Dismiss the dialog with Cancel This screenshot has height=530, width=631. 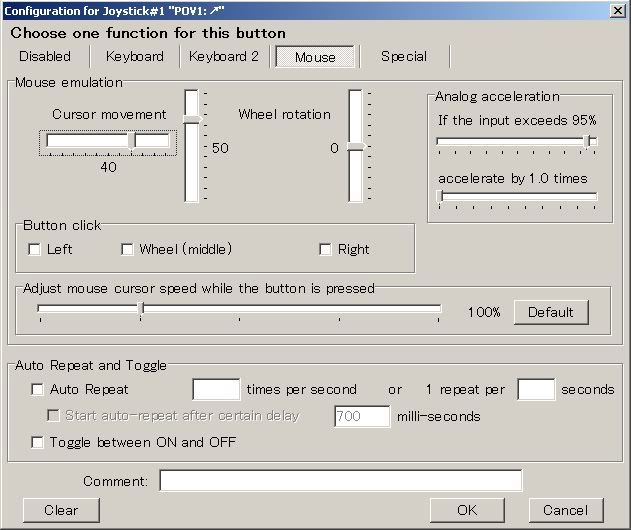565,510
